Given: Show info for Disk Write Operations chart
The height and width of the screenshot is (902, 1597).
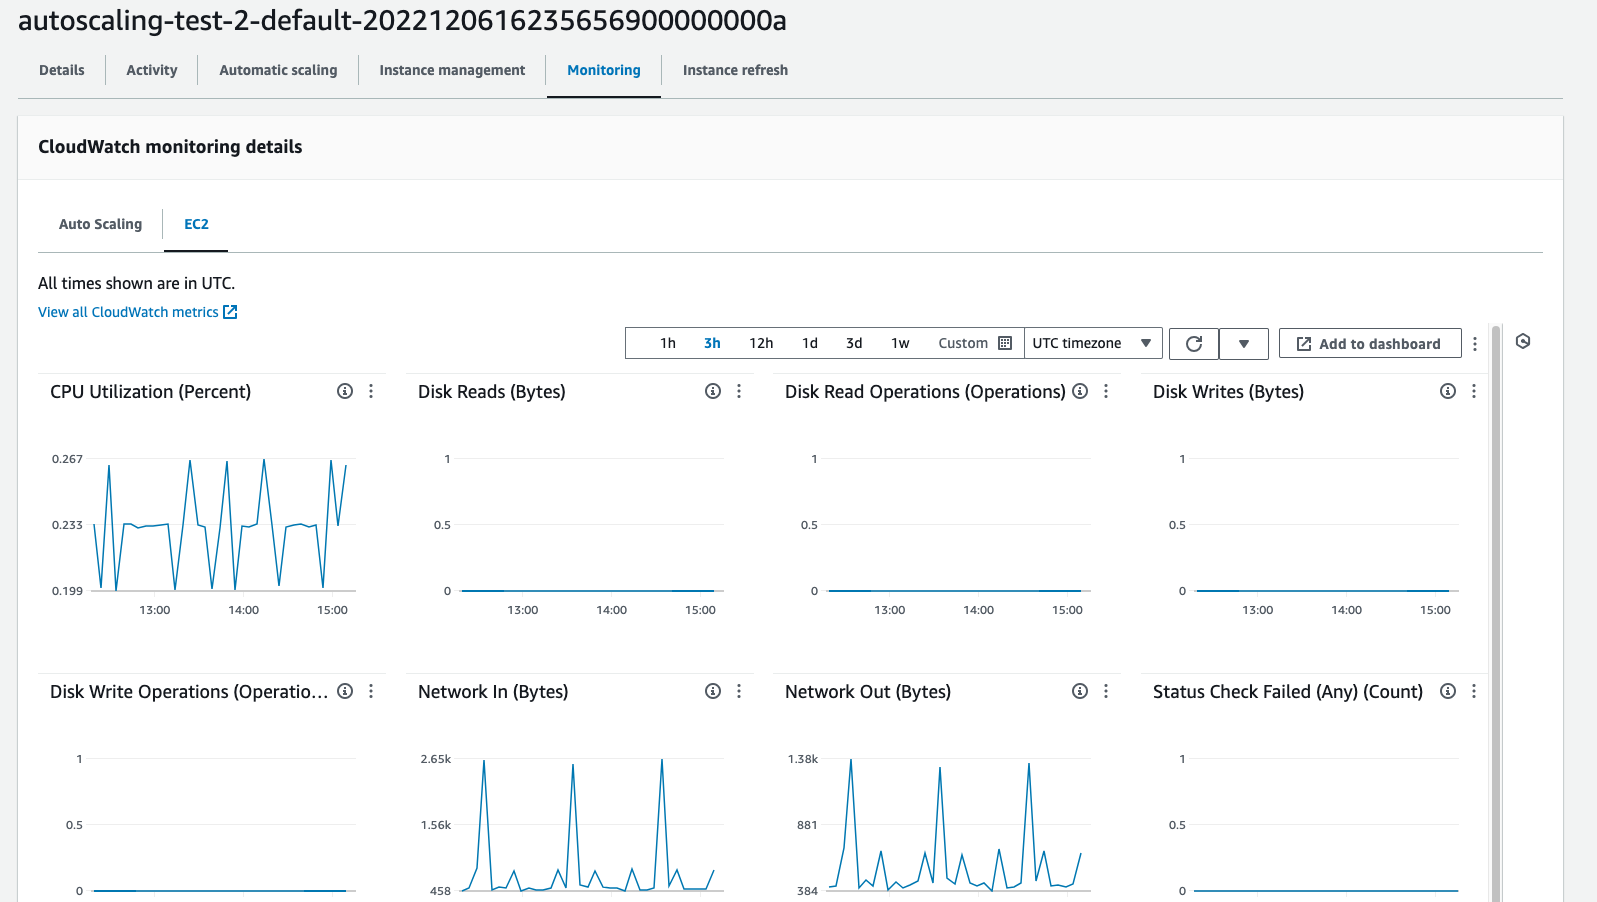Looking at the screenshot, I should (345, 691).
